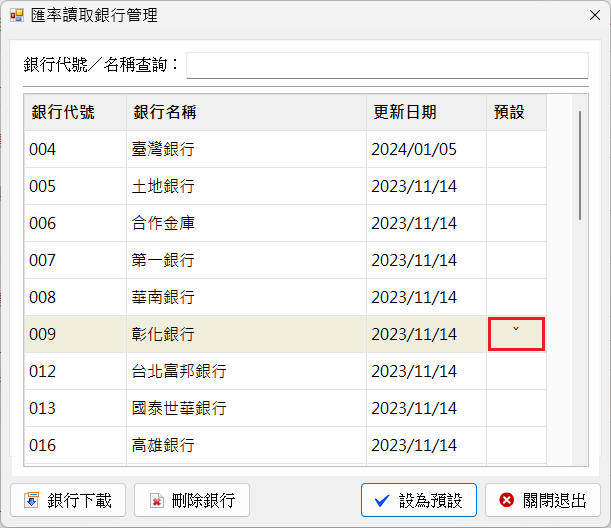611x528 pixels.
Task: Click the date 2024/01/05
Action: pyautogui.click(x=414, y=149)
